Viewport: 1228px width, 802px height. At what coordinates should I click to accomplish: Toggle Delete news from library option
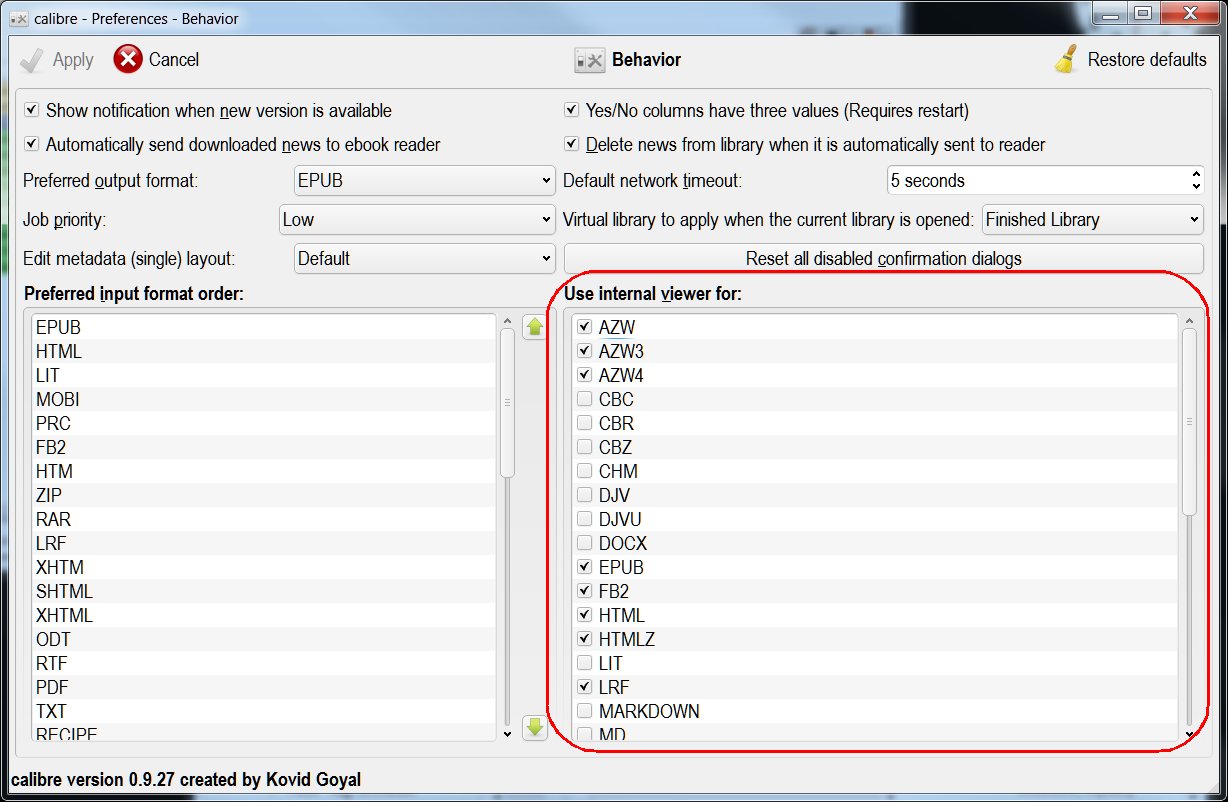pos(572,144)
